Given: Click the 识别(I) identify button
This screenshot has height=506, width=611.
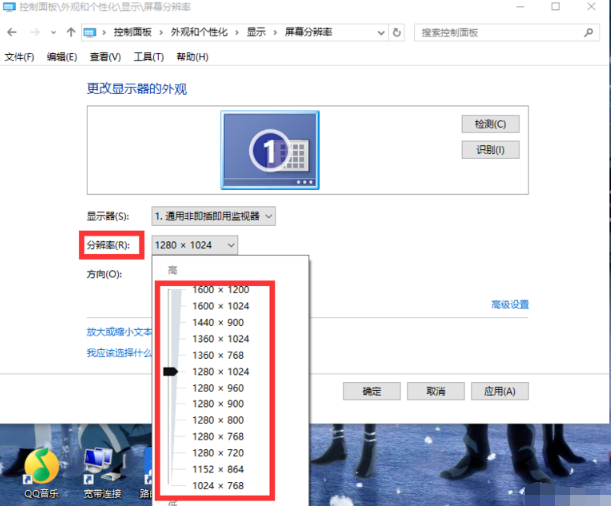Looking at the screenshot, I should click(x=491, y=150).
